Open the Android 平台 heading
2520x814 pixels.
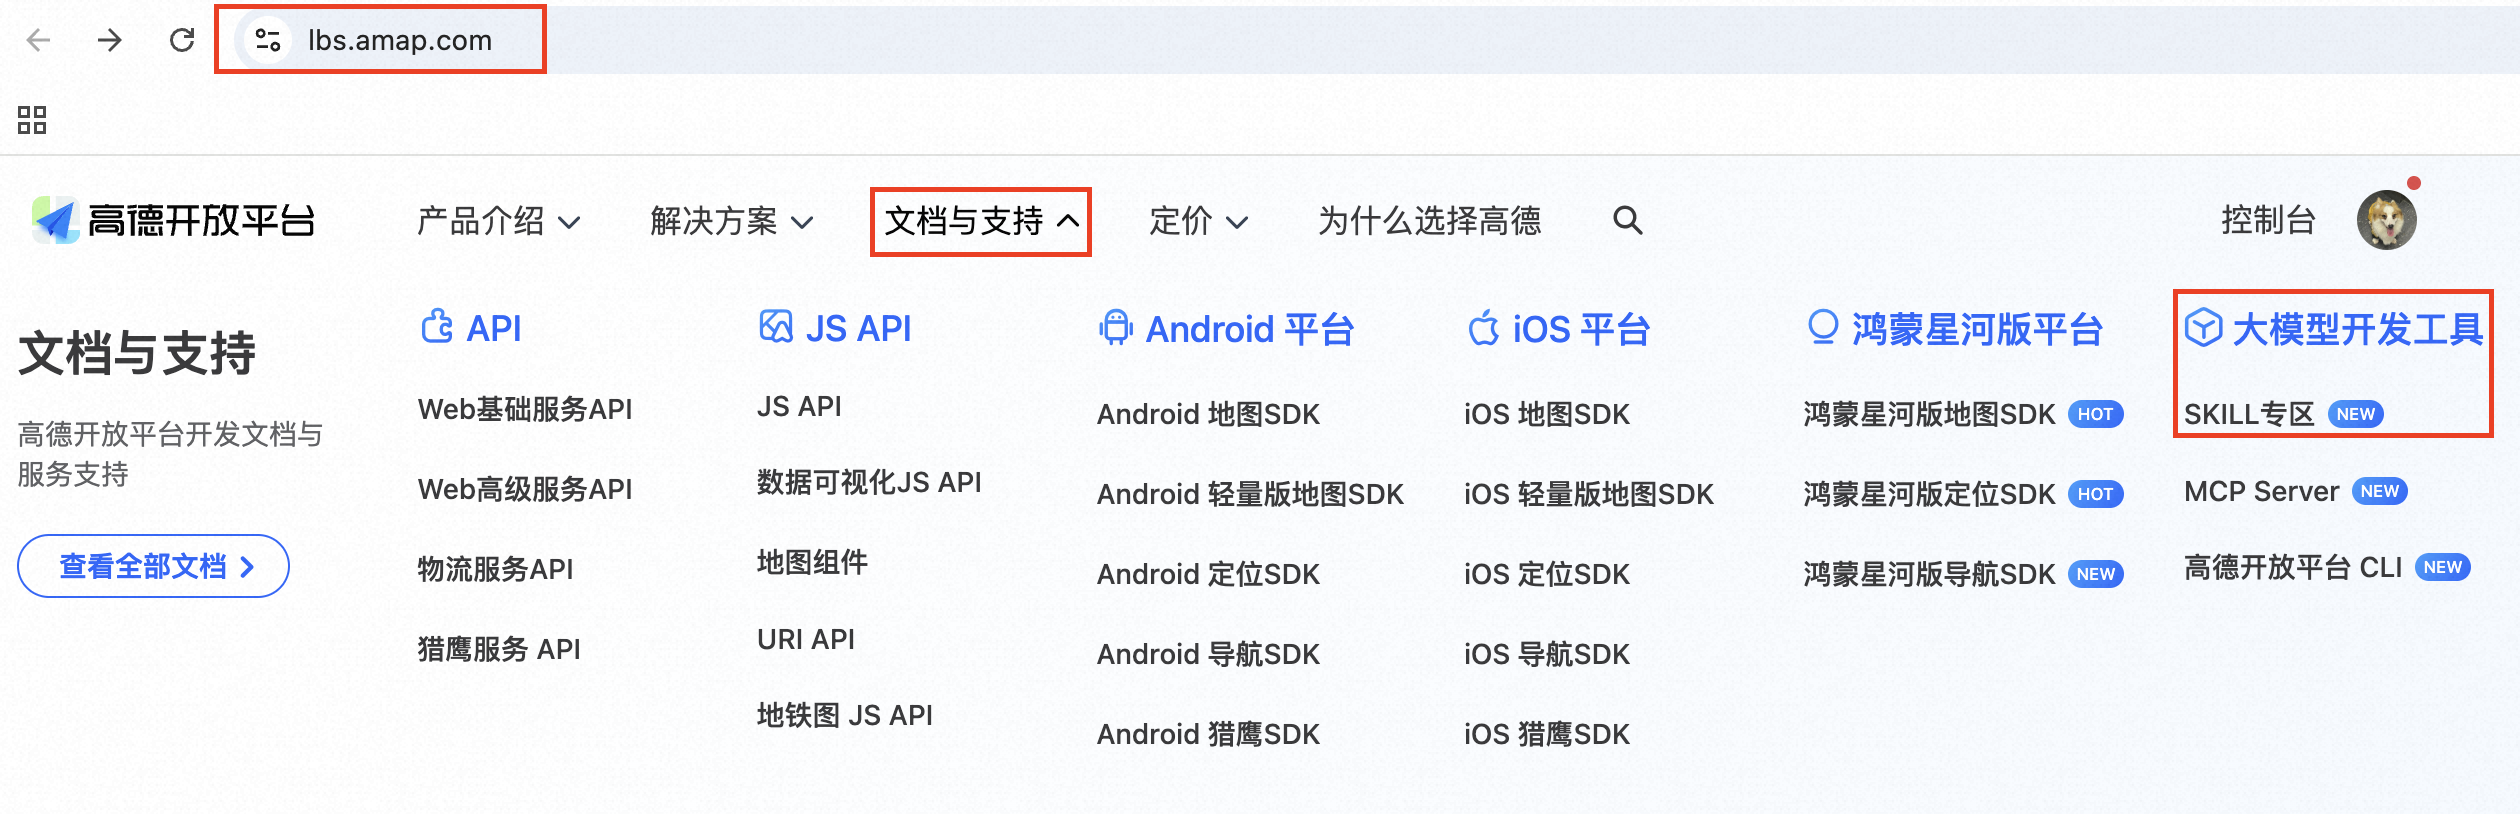[1250, 329]
